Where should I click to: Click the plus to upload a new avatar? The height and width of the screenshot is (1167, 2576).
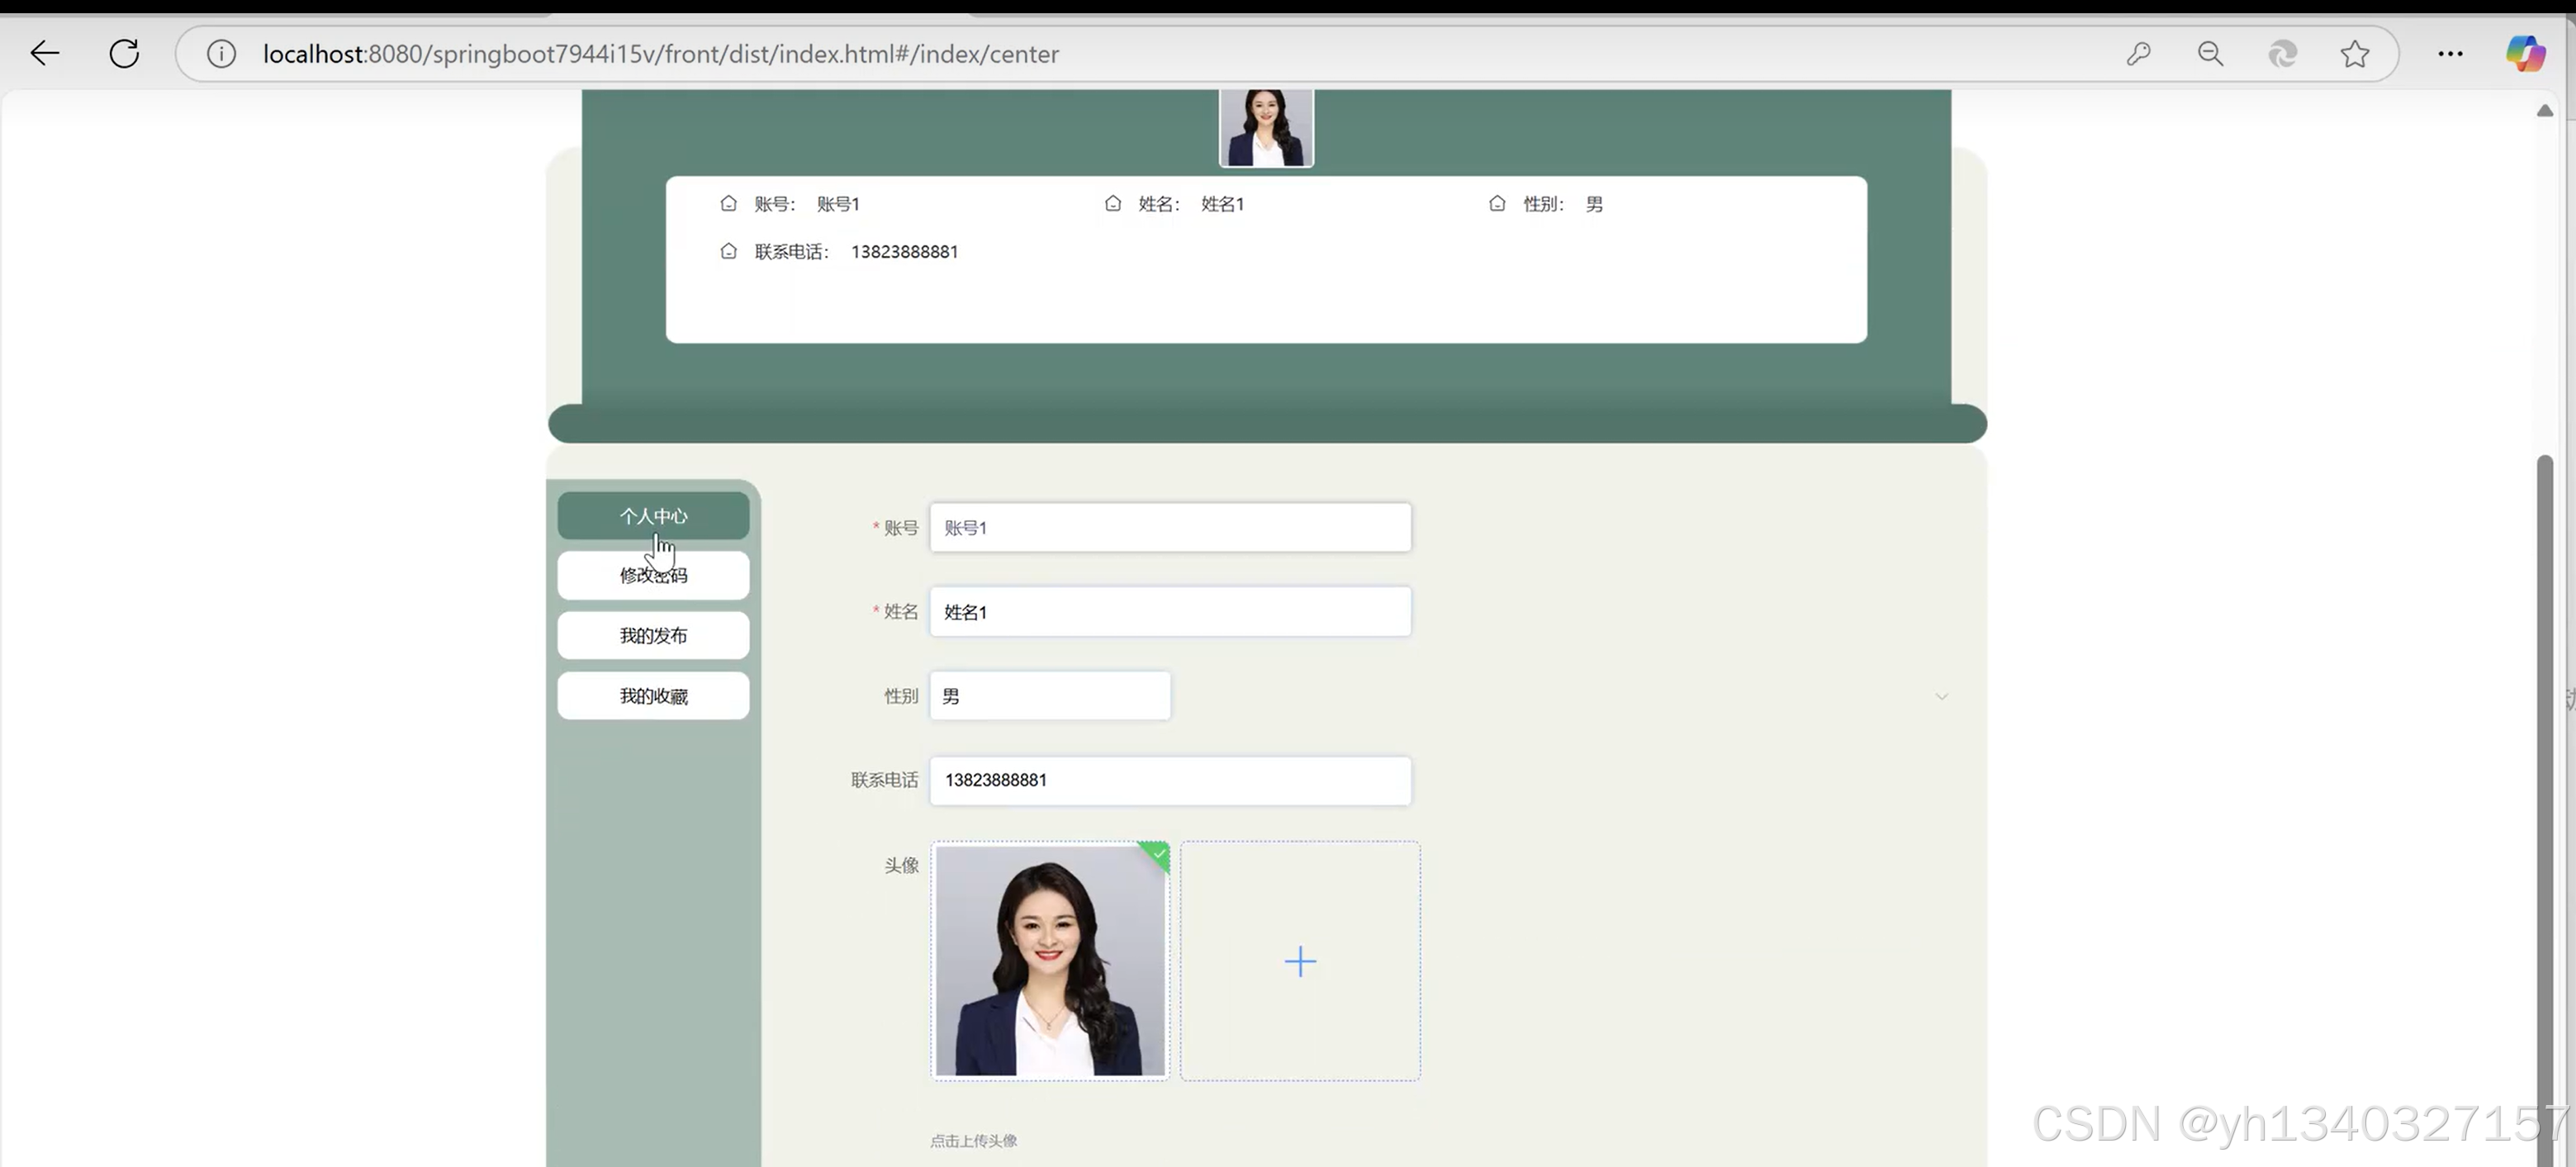pyautogui.click(x=1300, y=961)
